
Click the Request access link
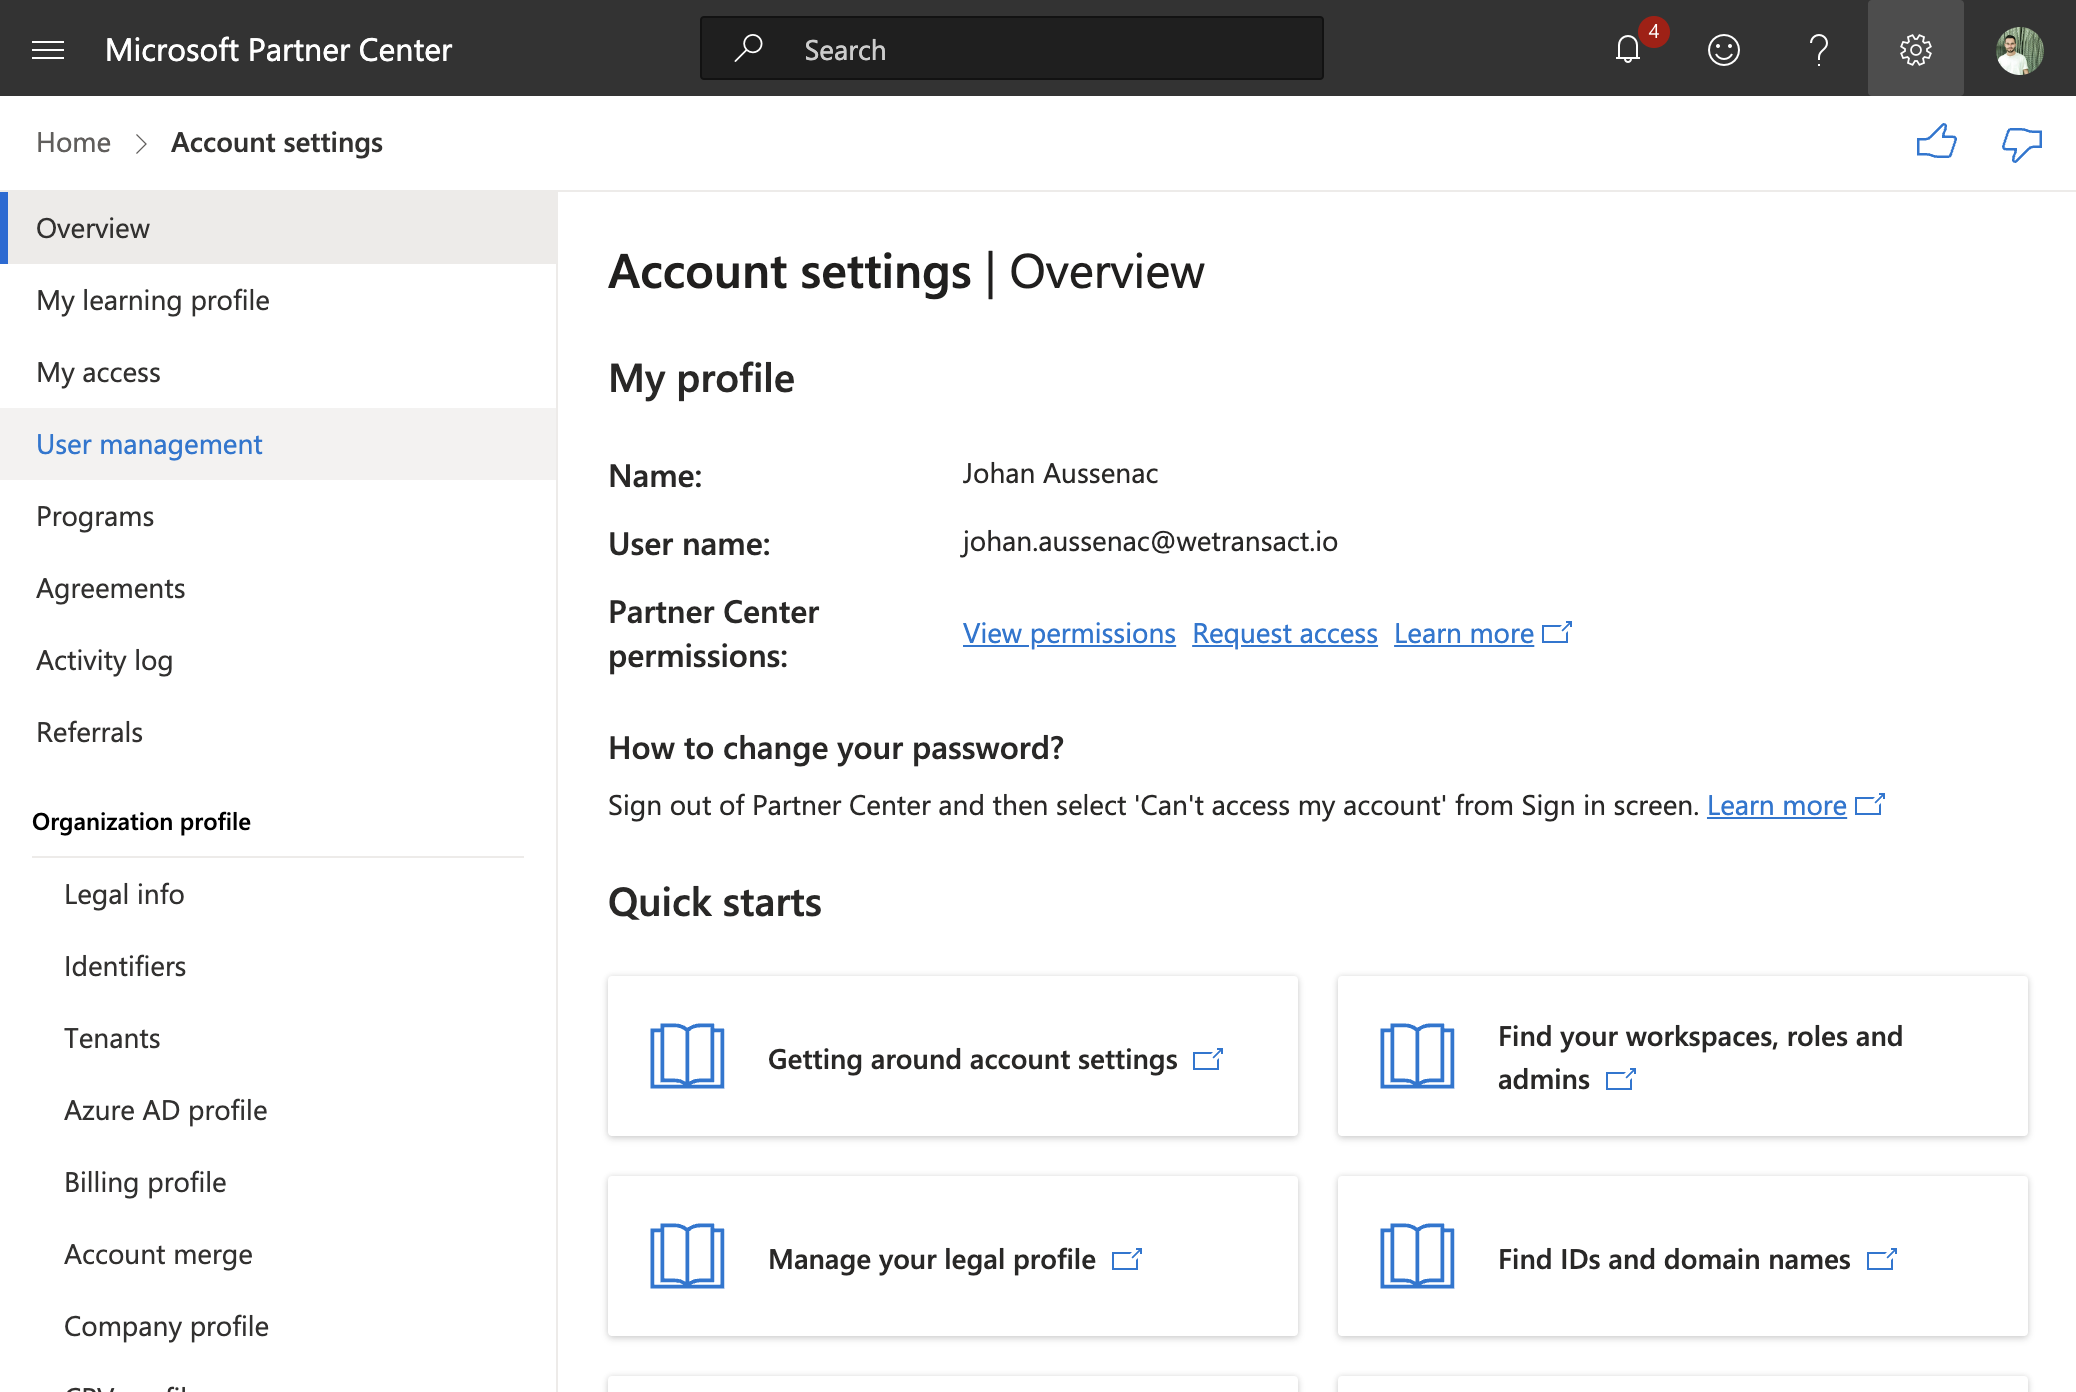(1285, 633)
